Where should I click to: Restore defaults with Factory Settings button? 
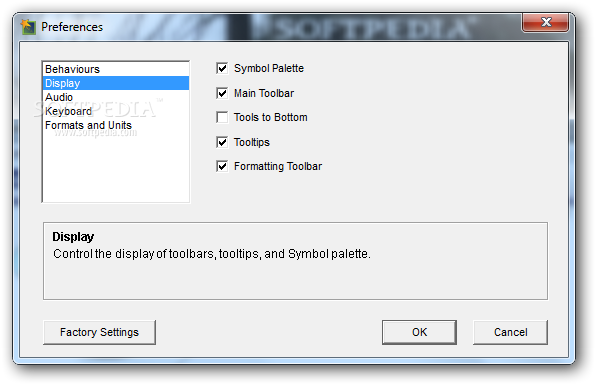(x=99, y=332)
